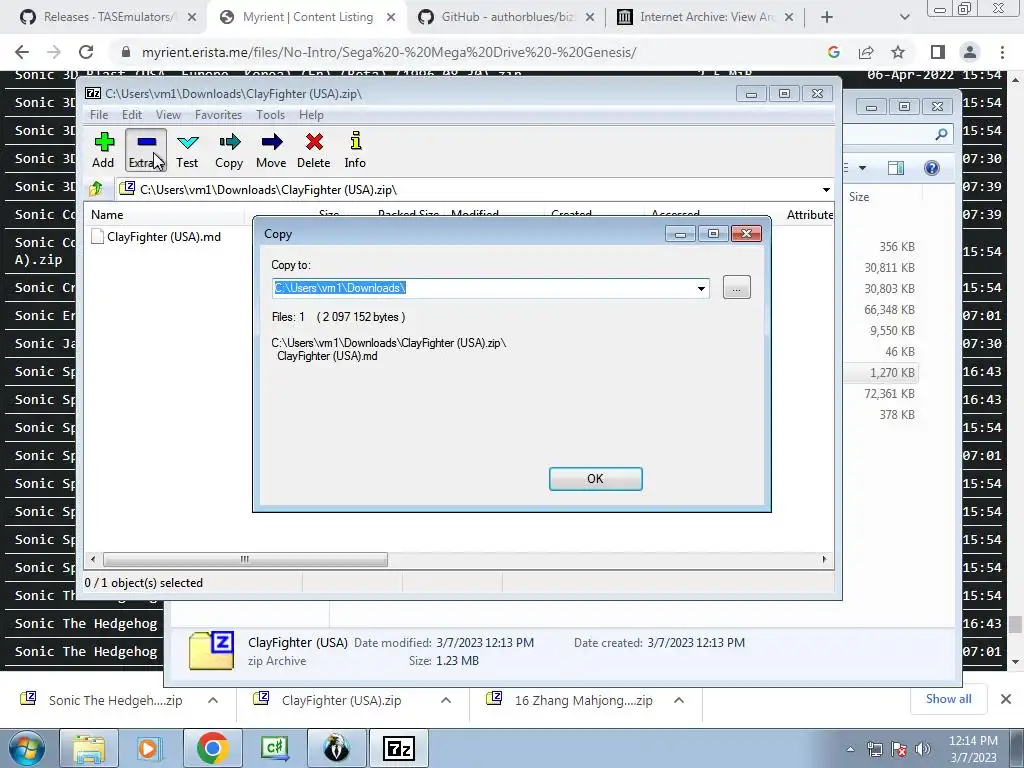
Task: Click the Delete toolbar icon in 7-Zip
Action: [x=313, y=150]
